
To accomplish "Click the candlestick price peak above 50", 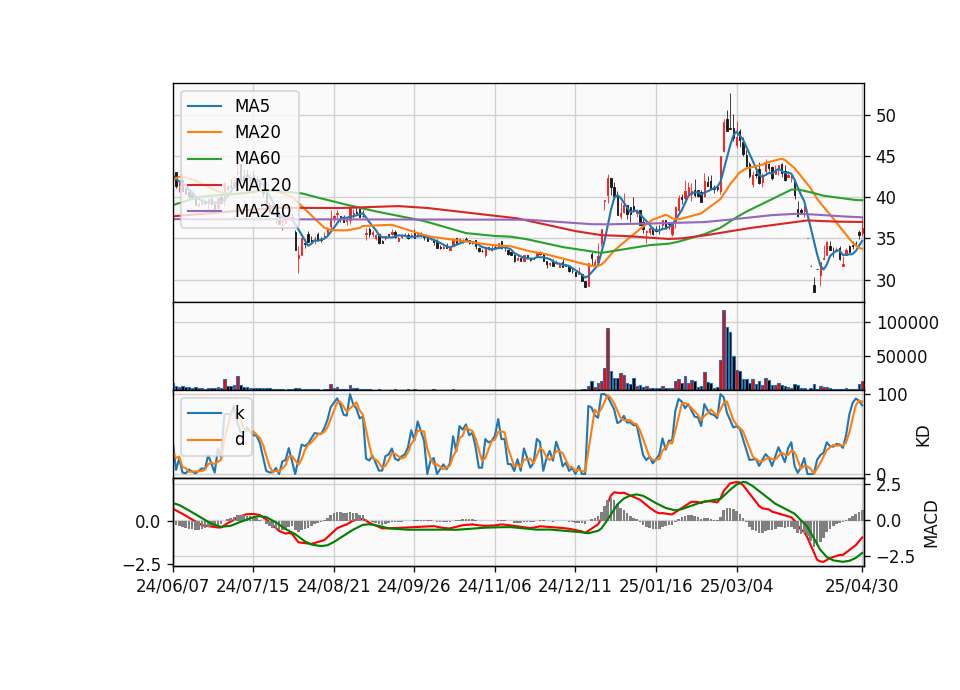I will (x=730, y=113).
